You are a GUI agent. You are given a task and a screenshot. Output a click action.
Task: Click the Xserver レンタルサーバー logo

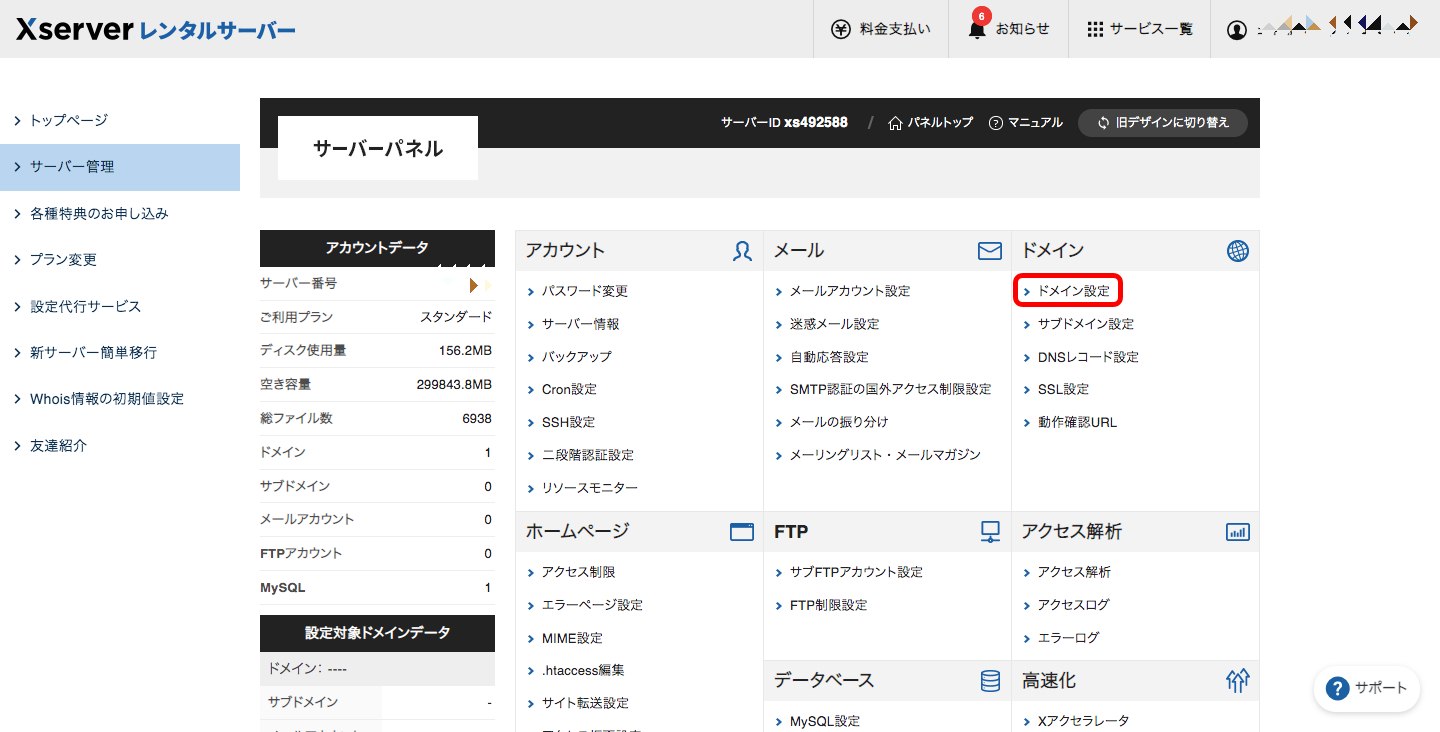click(155, 30)
